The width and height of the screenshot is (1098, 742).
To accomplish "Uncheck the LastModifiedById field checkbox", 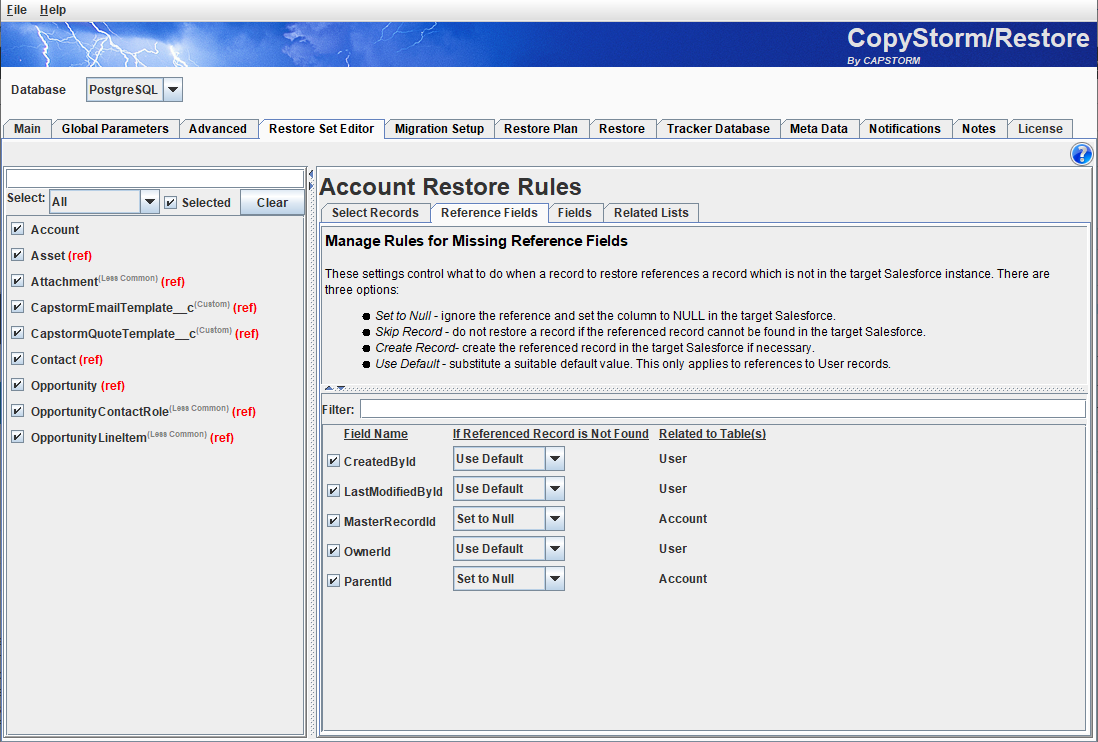I will (333, 491).
